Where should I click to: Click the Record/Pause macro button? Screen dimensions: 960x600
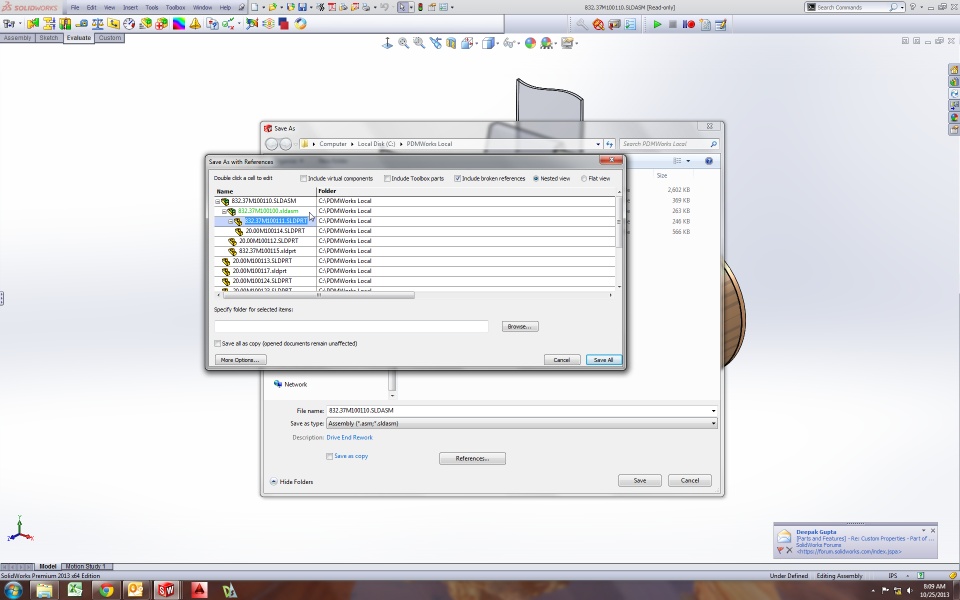[689, 24]
